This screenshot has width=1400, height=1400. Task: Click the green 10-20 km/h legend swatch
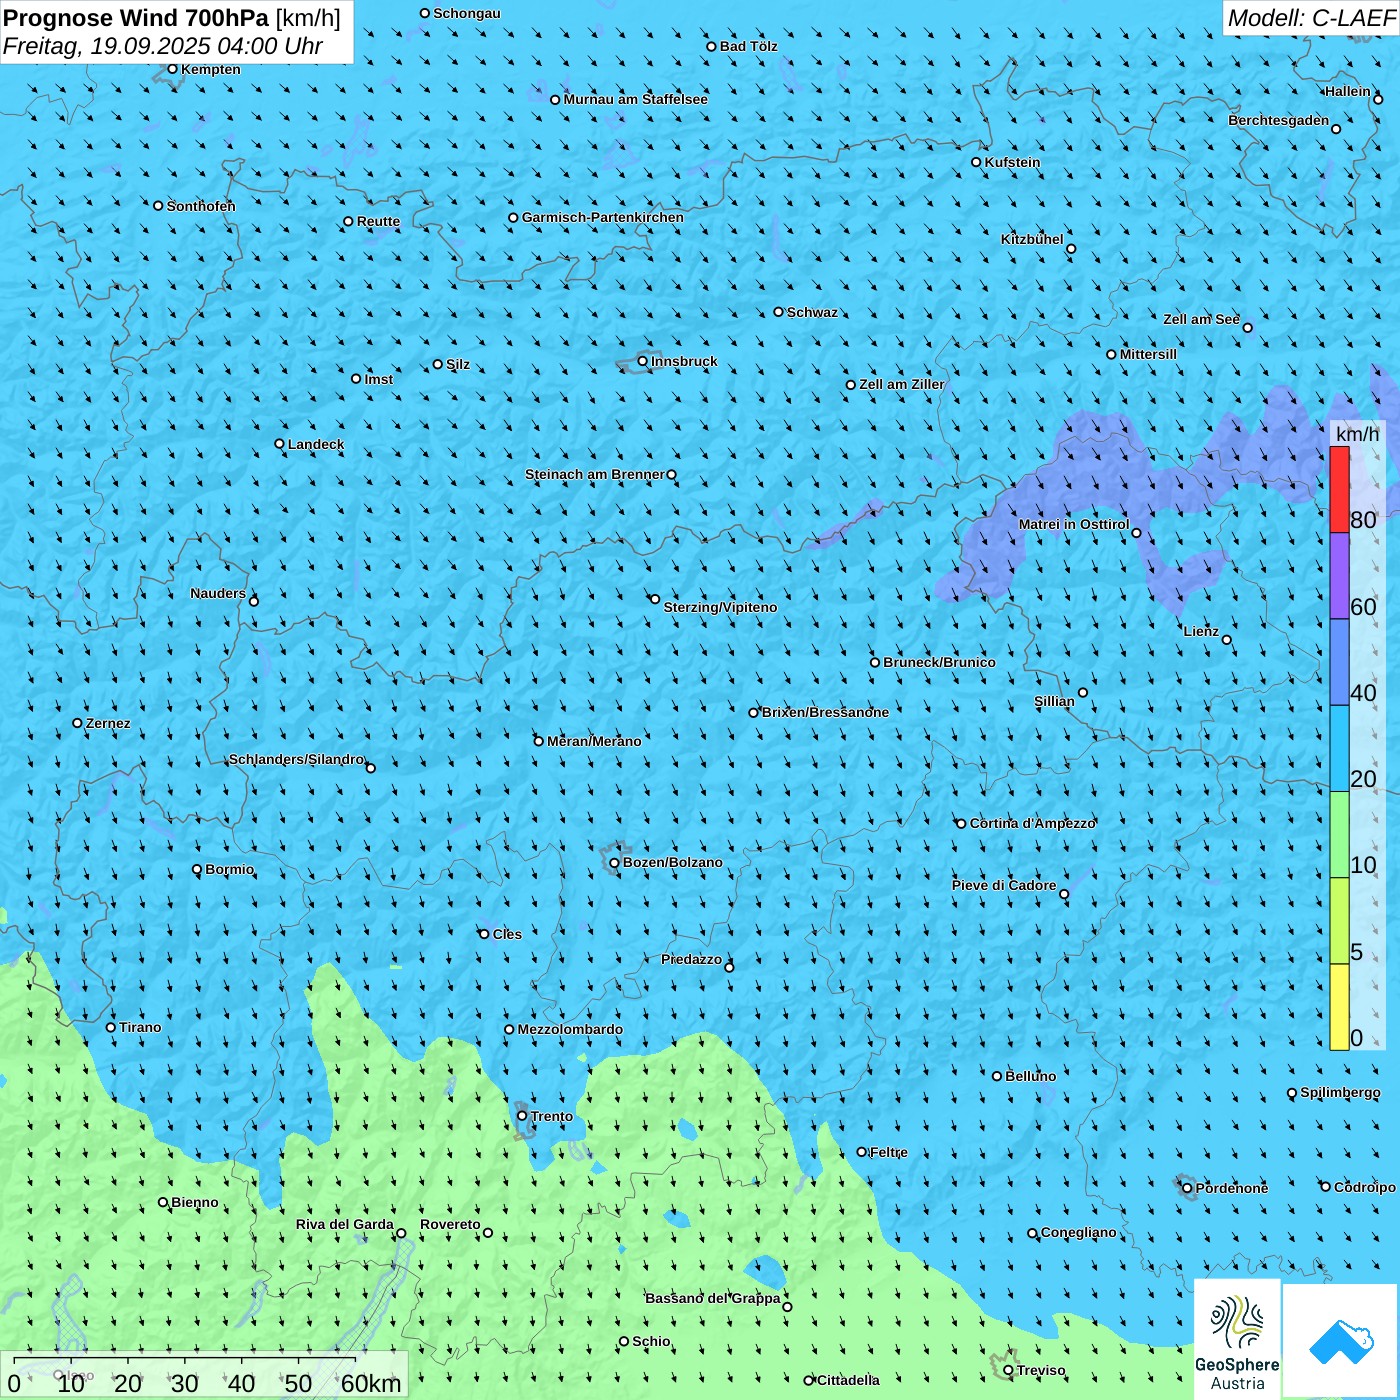tap(1339, 835)
